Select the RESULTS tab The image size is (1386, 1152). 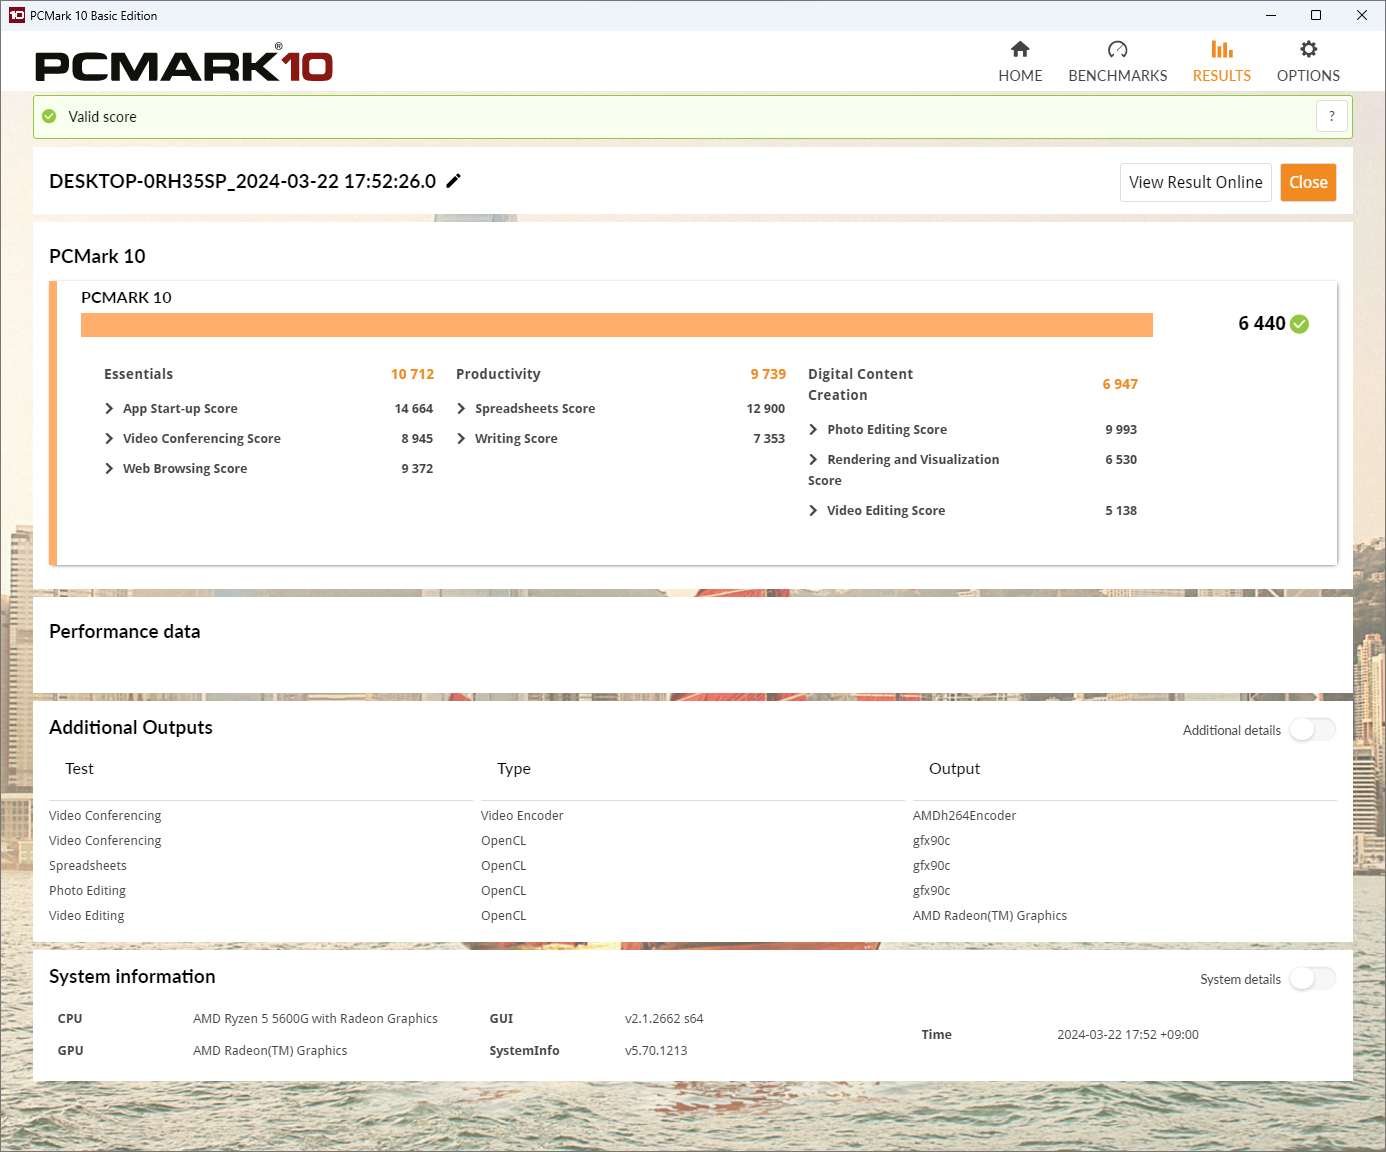coord(1221,62)
